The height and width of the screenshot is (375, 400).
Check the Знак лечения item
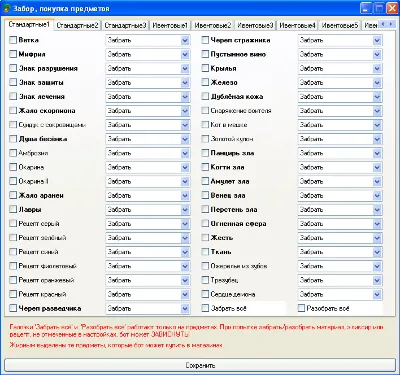(x=13, y=96)
